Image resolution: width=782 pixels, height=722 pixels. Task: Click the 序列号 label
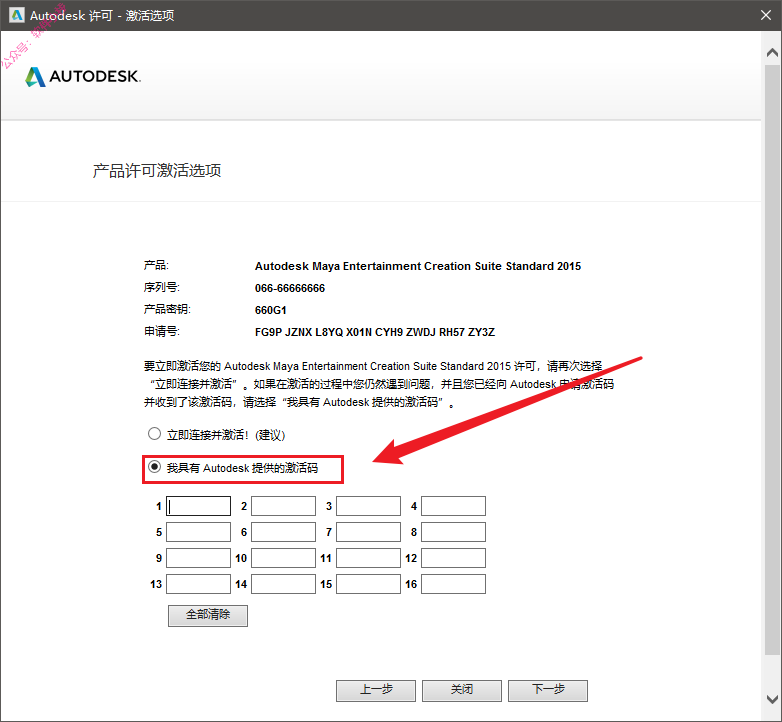click(162, 287)
